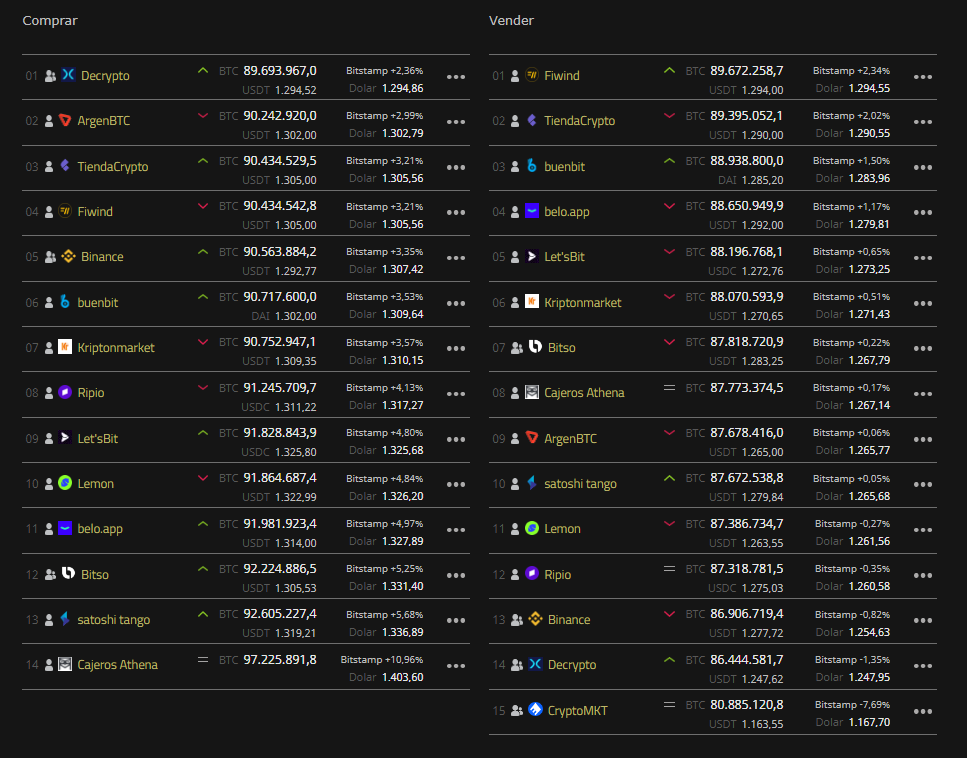Click the Kriptonmarket logo in Comprar list
This screenshot has width=967, height=758.
point(65,347)
